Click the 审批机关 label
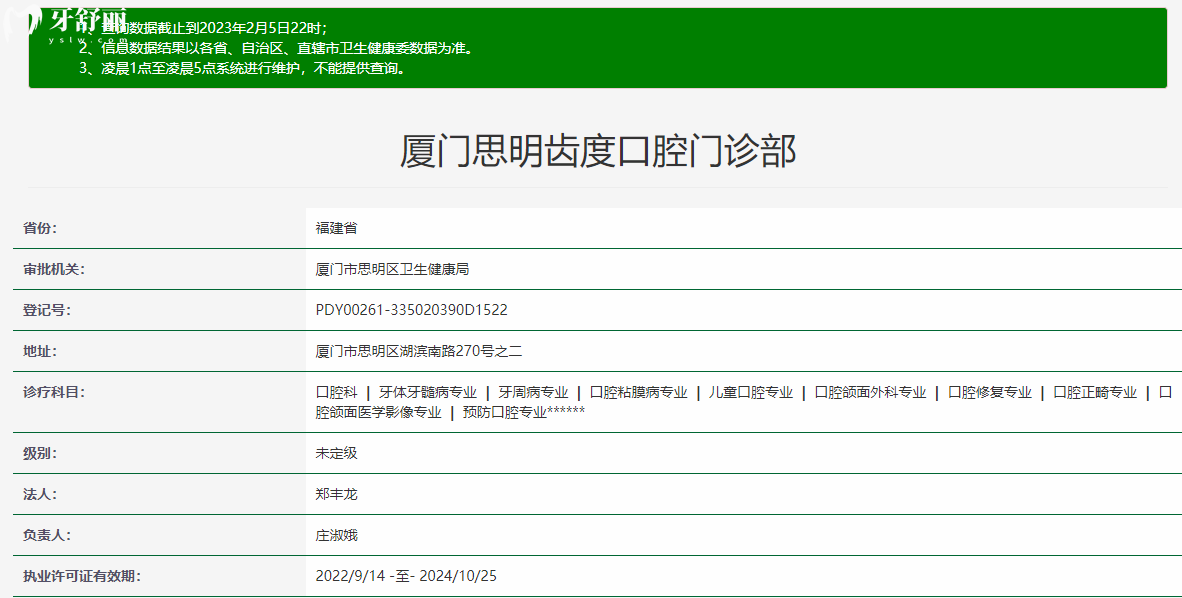The width and height of the screenshot is (1182, 598). pyautogui.click(x=54, y=269)
